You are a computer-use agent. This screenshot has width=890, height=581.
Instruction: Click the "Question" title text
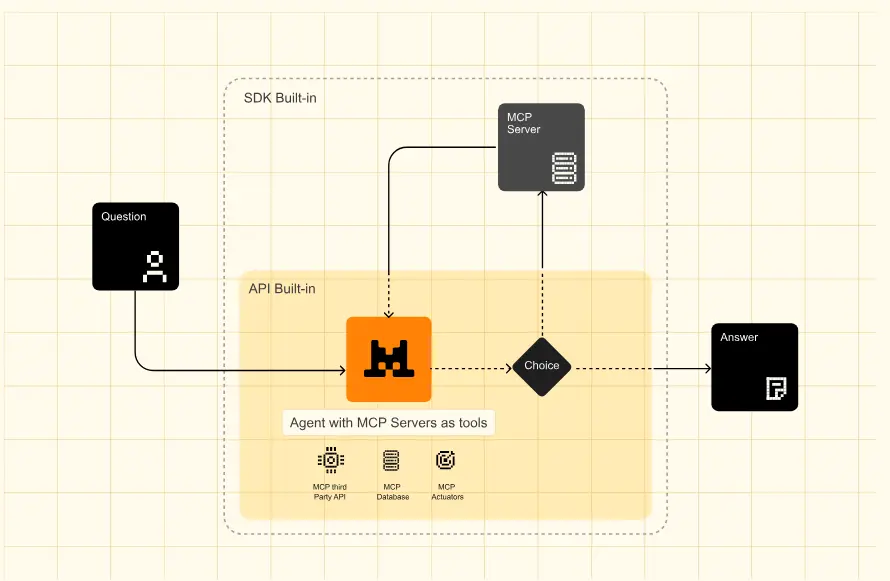(x=124, y=217)
